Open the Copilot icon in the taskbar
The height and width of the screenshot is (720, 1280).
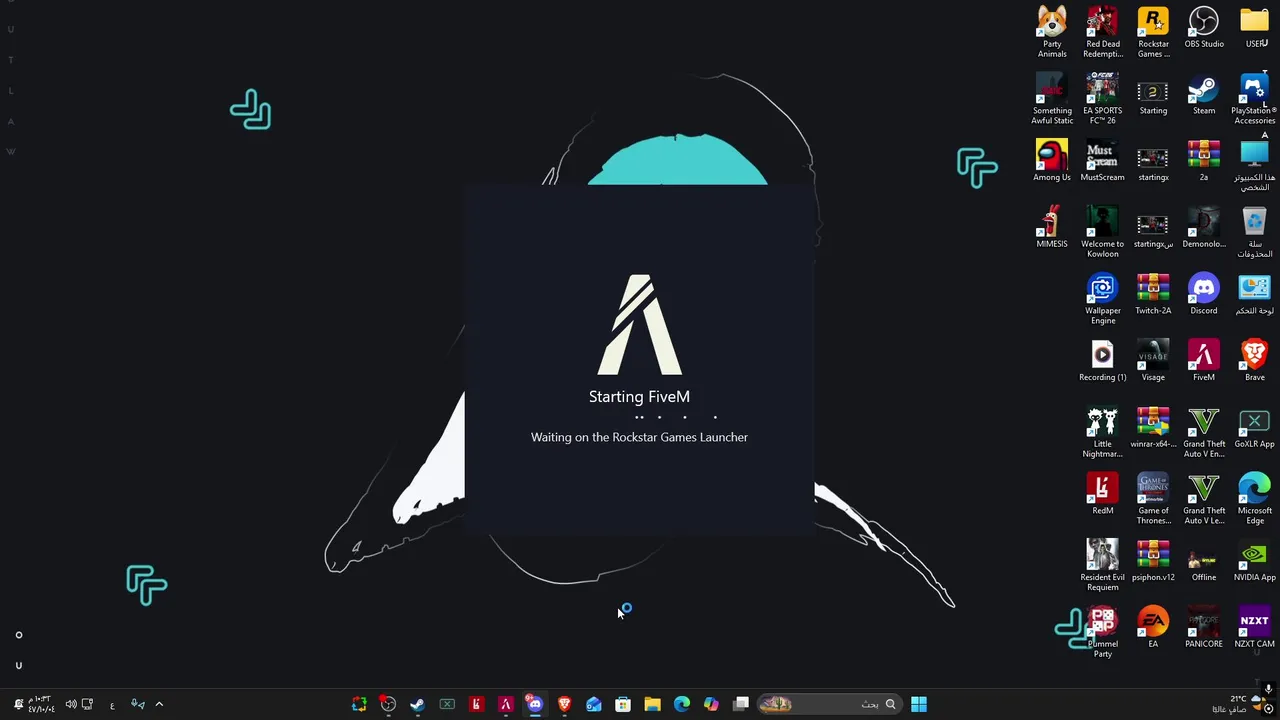click(711, 704)
